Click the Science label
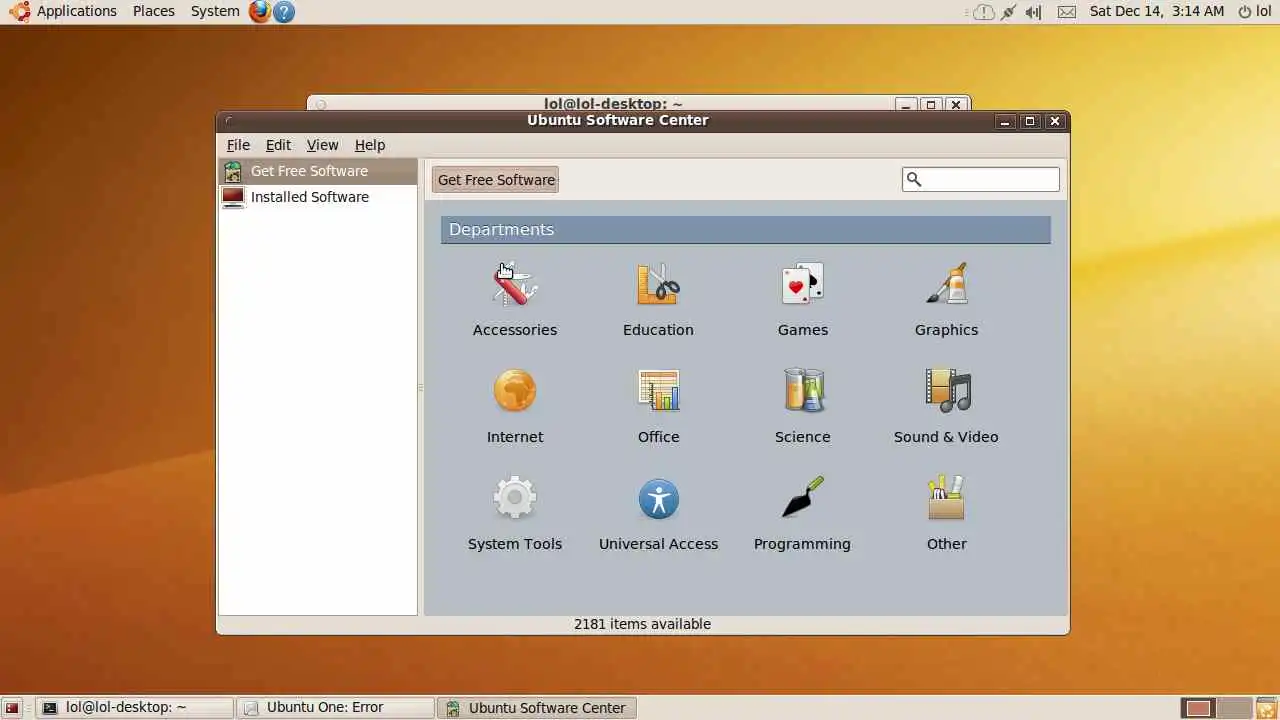 click(x=803, y=437)
